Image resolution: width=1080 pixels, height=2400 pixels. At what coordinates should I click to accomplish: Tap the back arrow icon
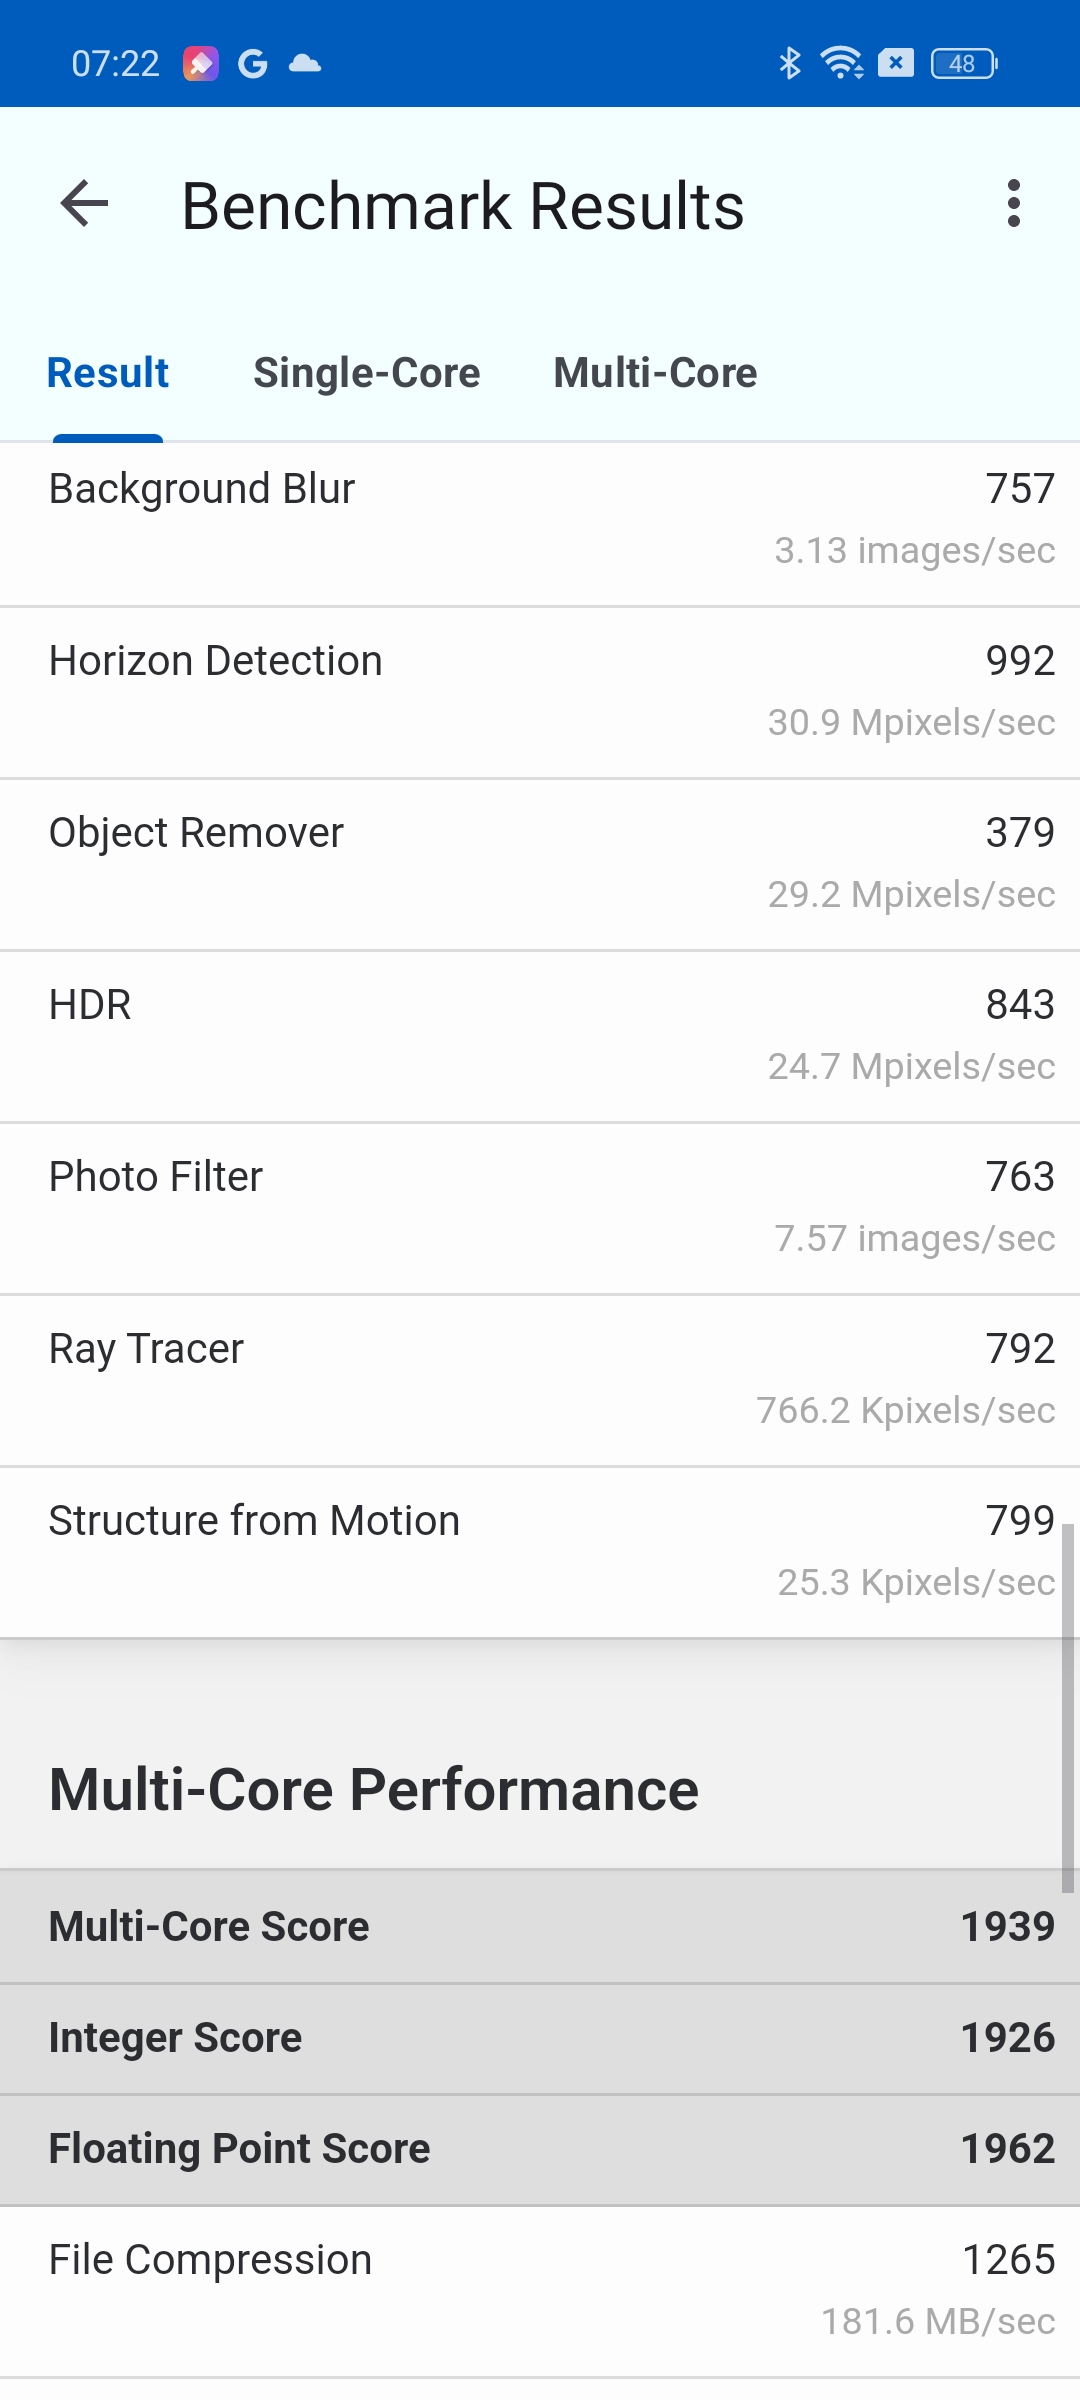click(x=84, y=204)
